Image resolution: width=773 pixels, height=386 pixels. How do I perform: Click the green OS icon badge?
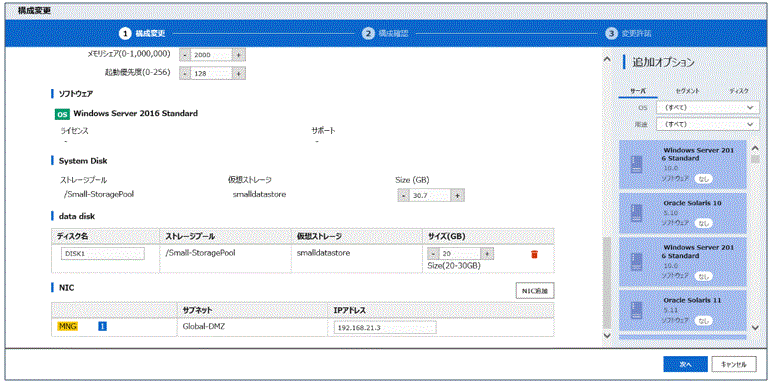click(62, 114)
